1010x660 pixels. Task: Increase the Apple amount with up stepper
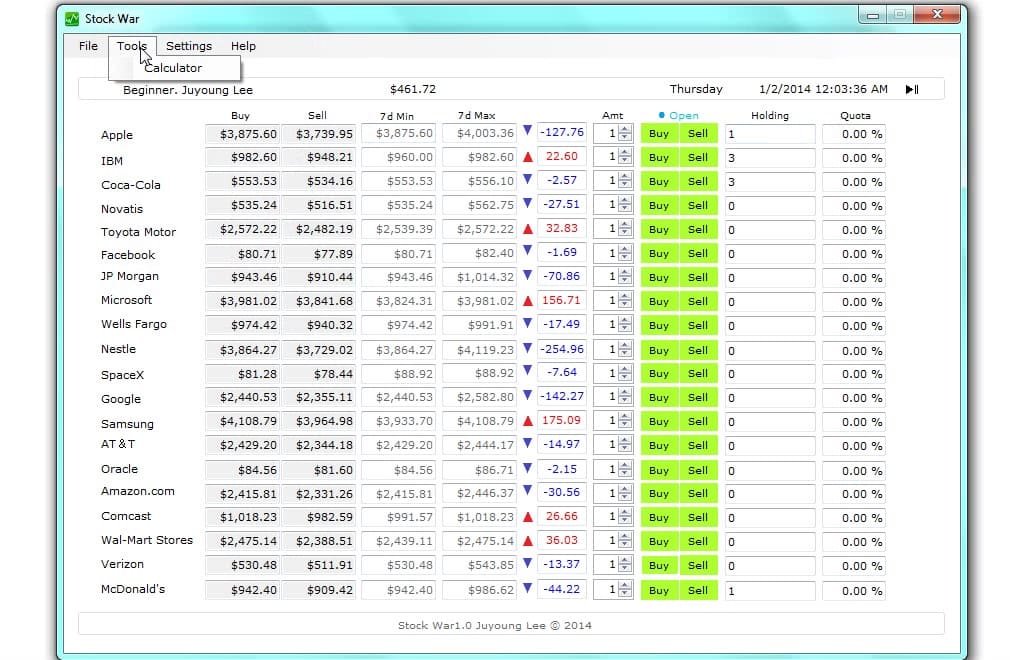point(625,129)
